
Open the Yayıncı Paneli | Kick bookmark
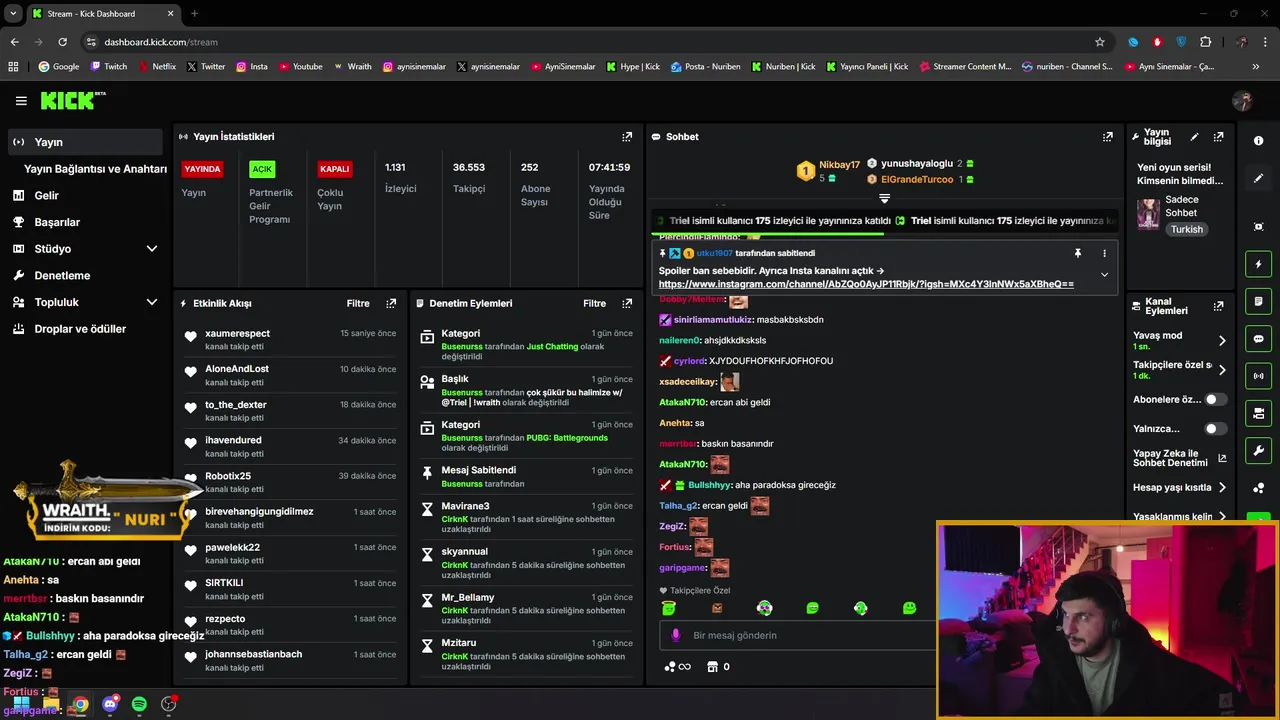pos(867,67)
